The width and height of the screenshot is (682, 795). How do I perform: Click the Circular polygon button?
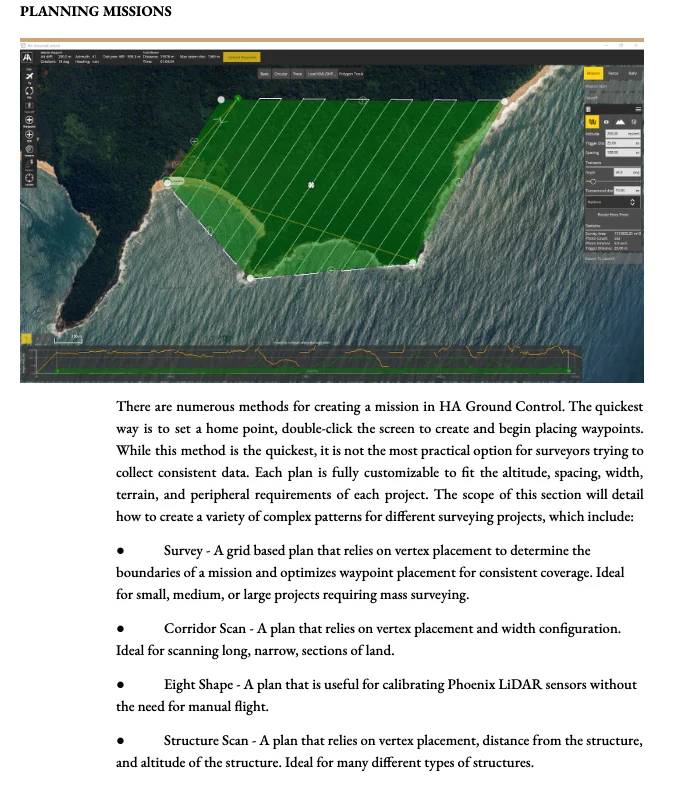point(281,74)
